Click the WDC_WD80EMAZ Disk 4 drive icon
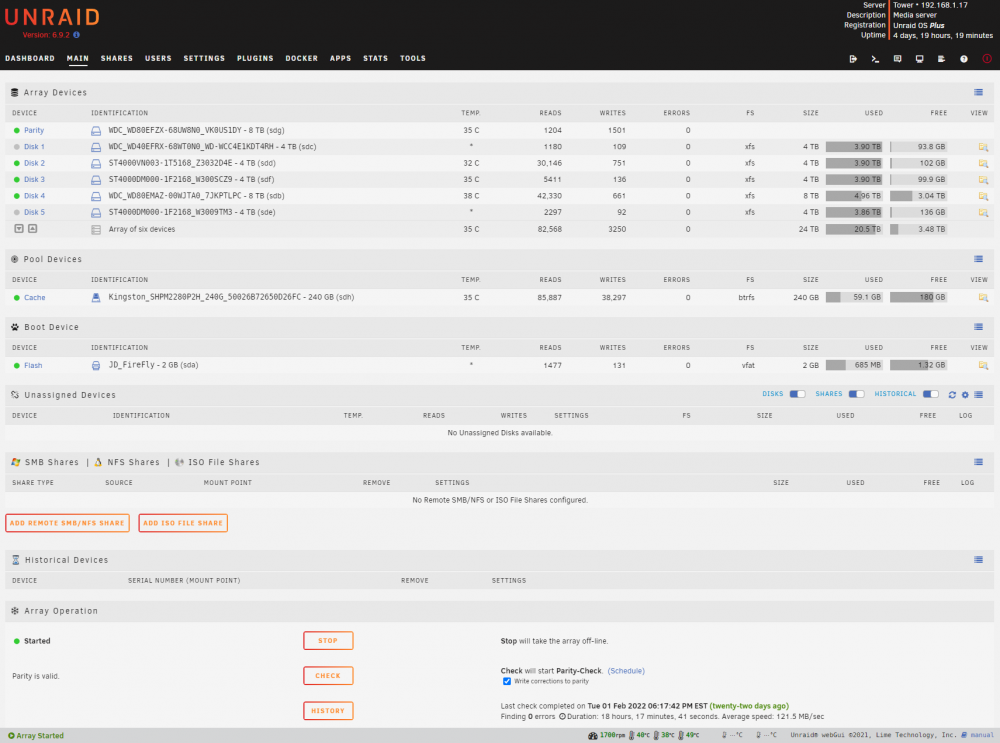 [x=96, y=196]
